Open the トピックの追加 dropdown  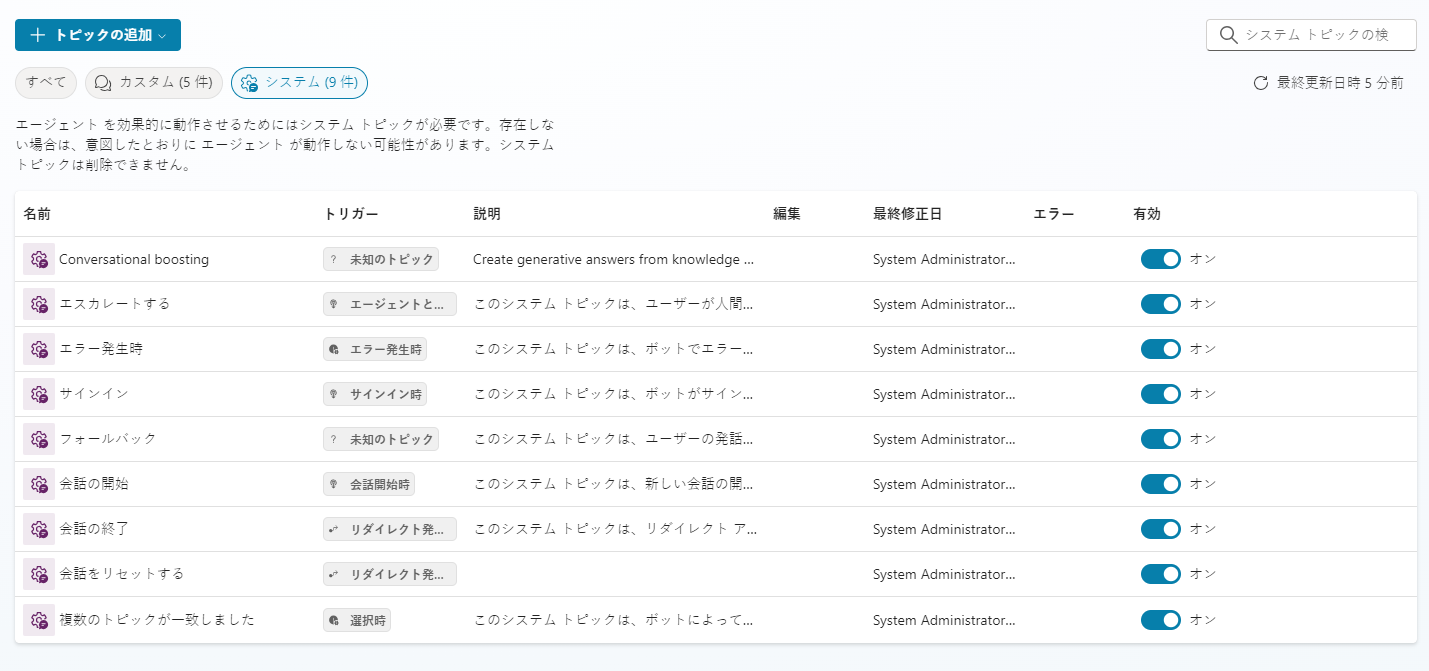coord(98,35)
